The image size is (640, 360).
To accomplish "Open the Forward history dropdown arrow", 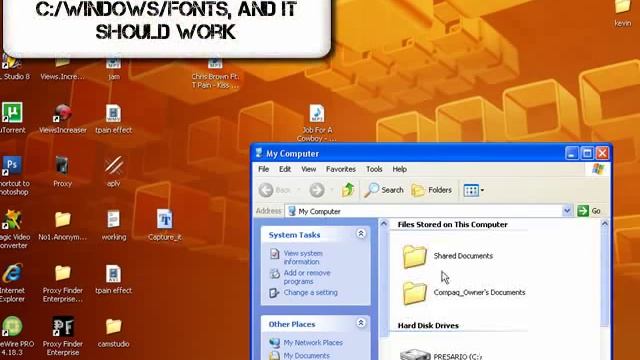I will [x=331, y=190].
